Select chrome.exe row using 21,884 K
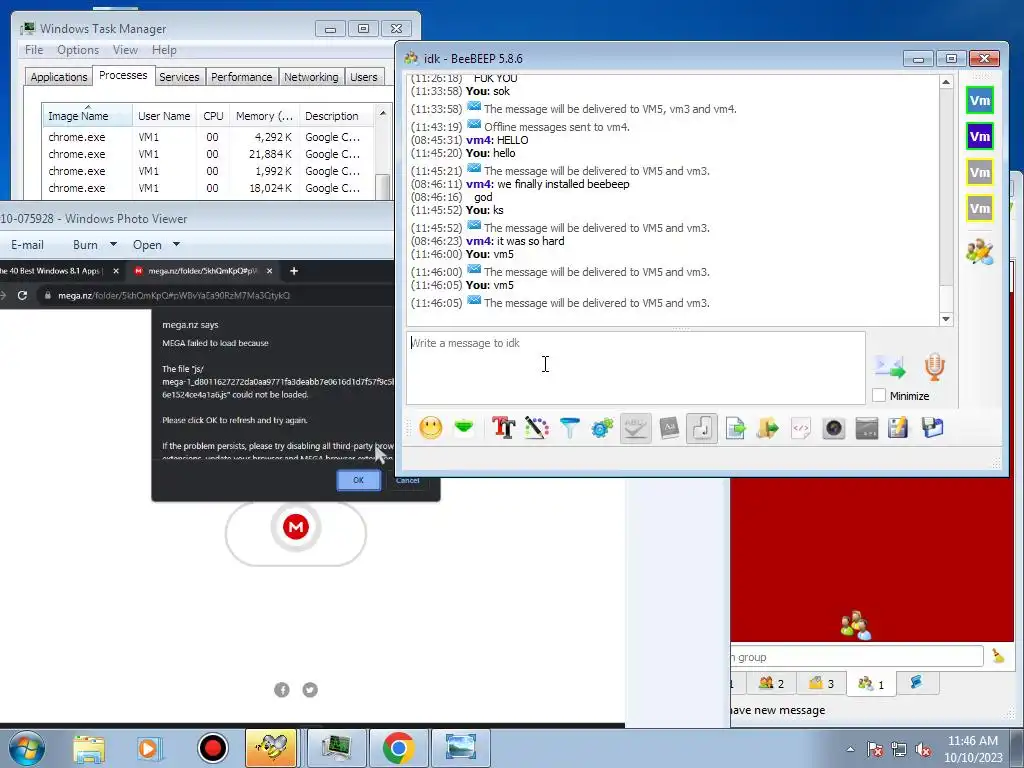 (208, 154)
